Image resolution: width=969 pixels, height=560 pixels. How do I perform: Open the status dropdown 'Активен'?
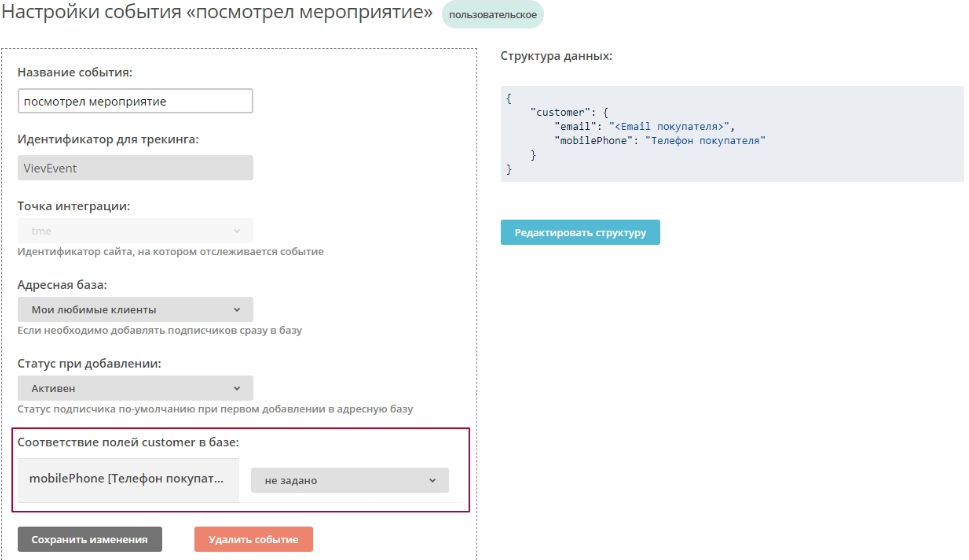click(135, 388)
